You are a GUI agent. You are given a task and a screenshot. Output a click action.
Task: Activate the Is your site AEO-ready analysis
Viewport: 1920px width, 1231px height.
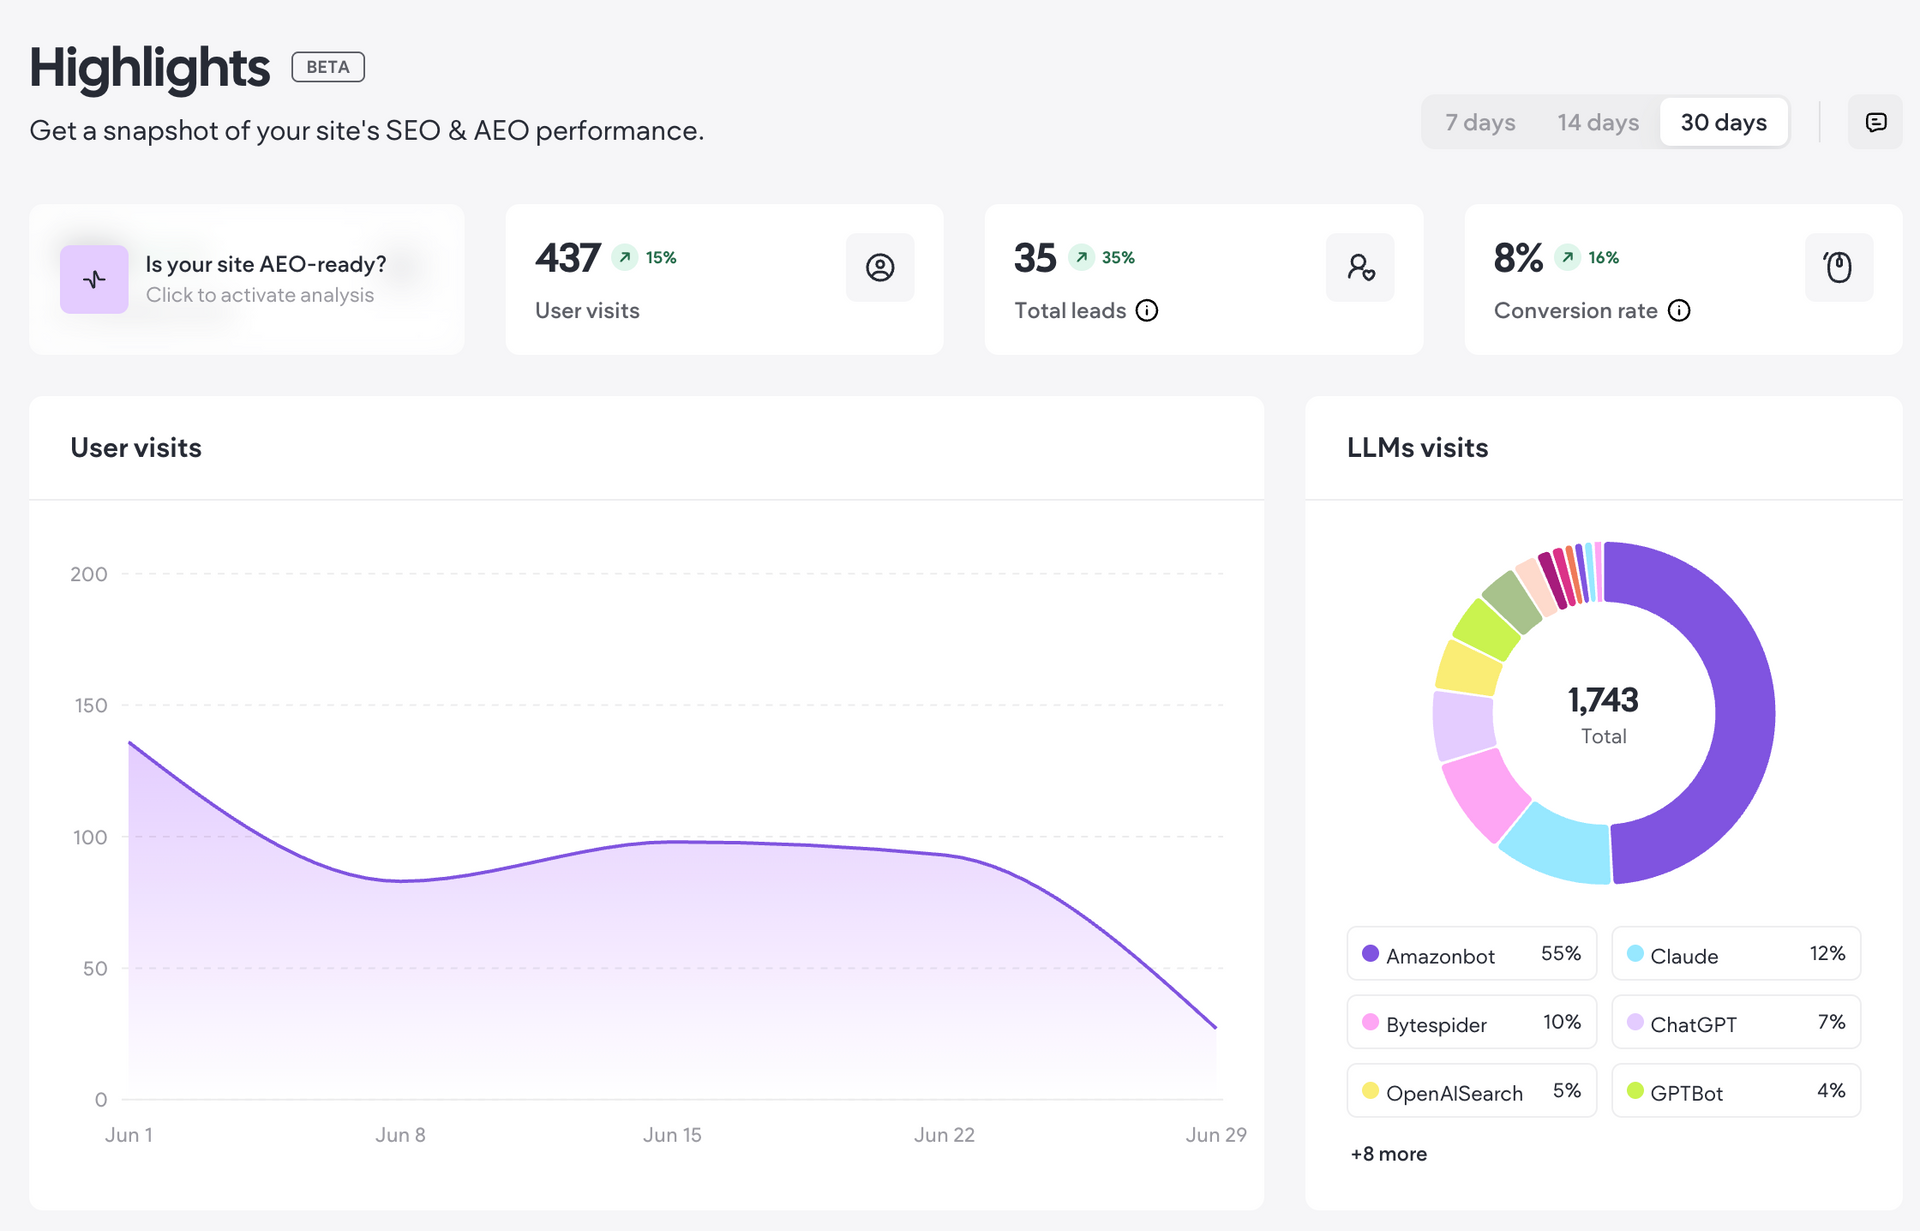pyautogui.click(x=247, y=279)
